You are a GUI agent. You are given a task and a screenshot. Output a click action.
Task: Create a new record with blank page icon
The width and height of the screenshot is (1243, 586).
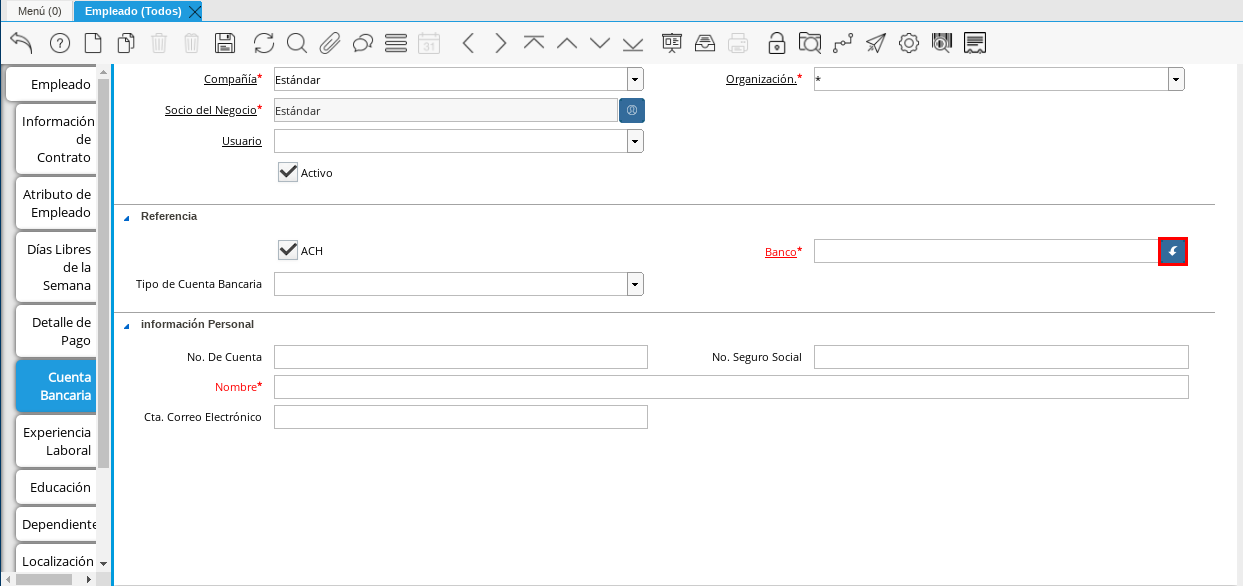coord(93,43)
